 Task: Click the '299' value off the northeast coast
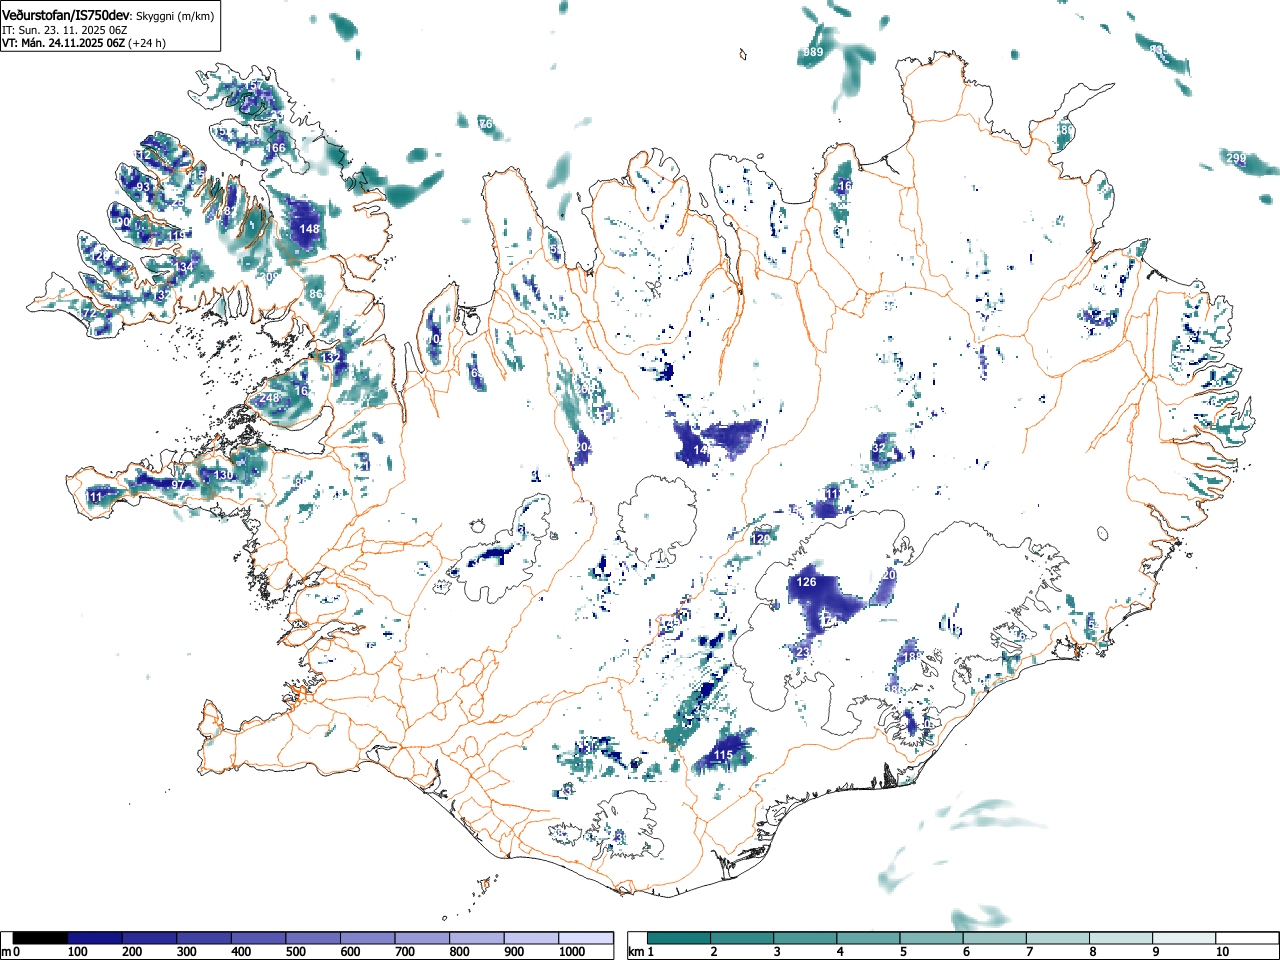[1236, 159]
